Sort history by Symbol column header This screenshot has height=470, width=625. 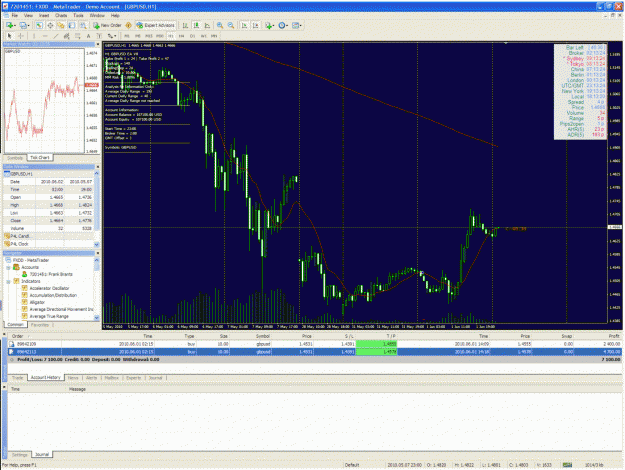coord(263,336)
